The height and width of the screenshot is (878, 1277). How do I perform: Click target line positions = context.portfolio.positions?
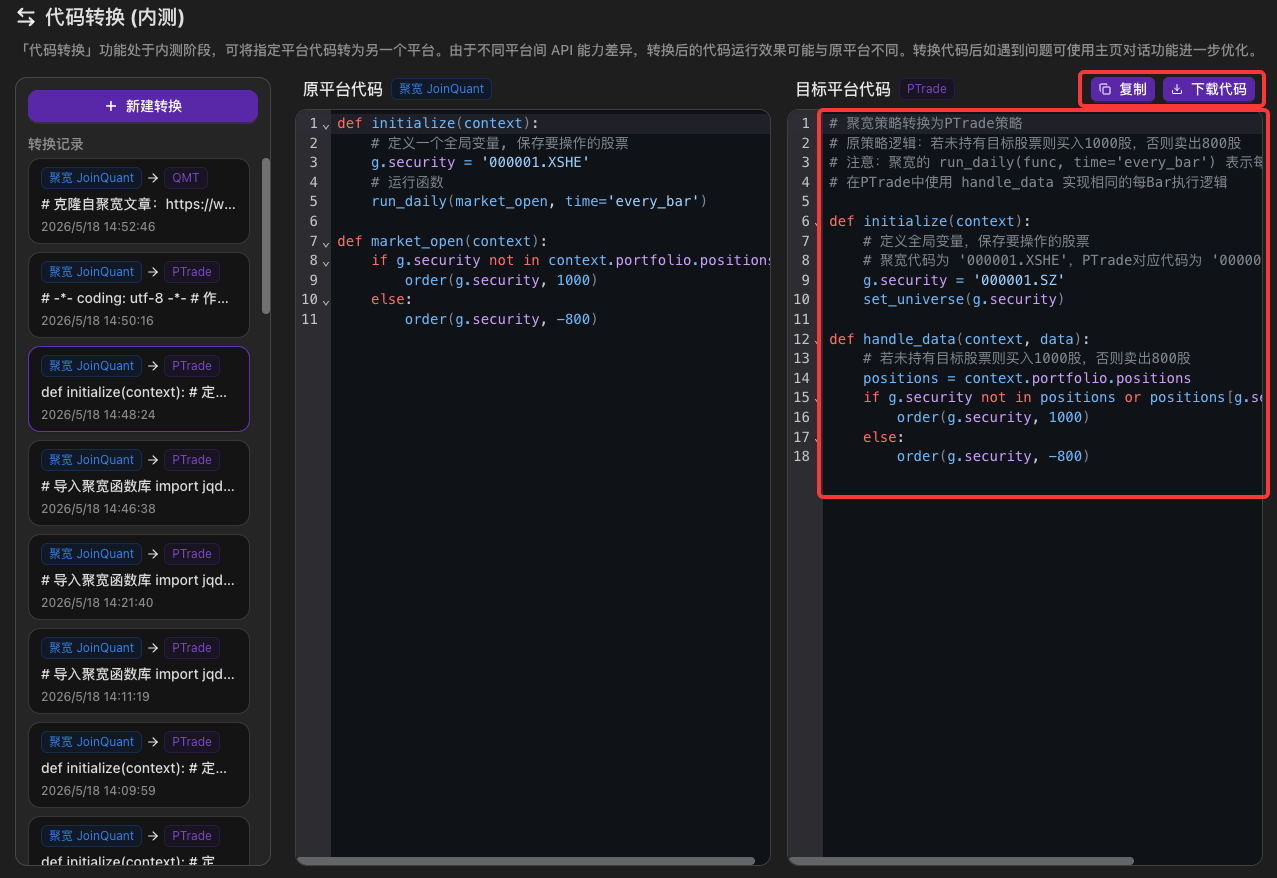[x=1027, y=378]
